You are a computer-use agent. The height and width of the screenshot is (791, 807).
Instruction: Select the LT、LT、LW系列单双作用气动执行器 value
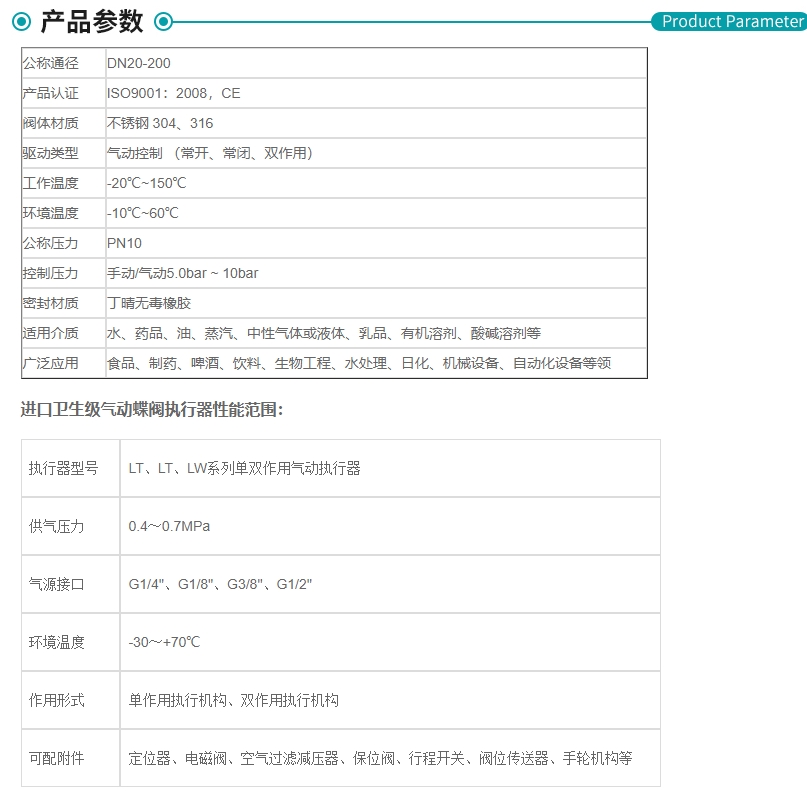pyautogui.click(x=244, y=468)
